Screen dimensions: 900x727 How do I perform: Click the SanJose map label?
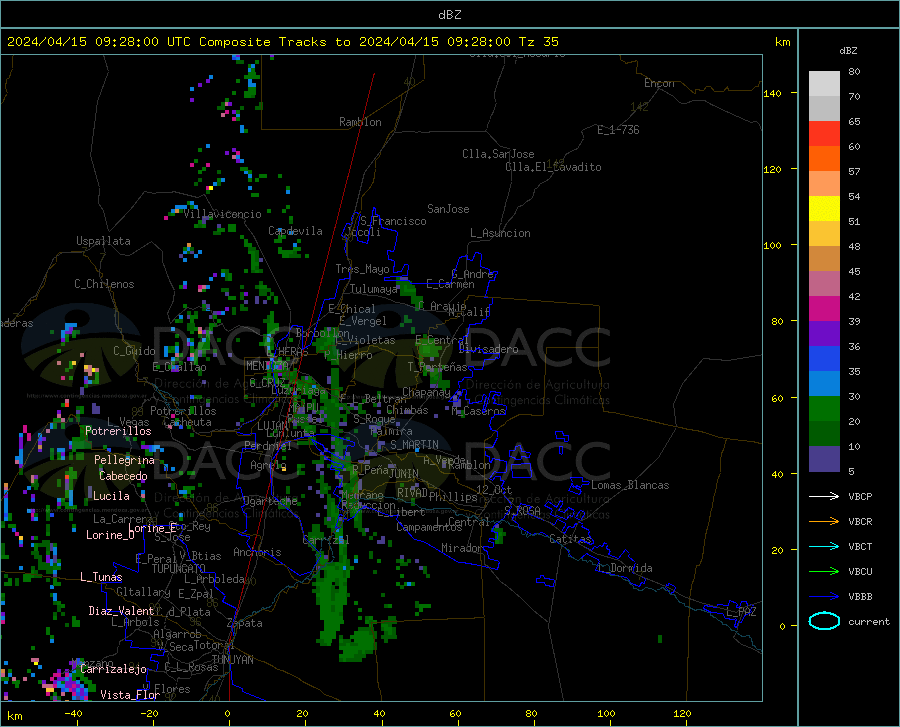tap(448, 209)
